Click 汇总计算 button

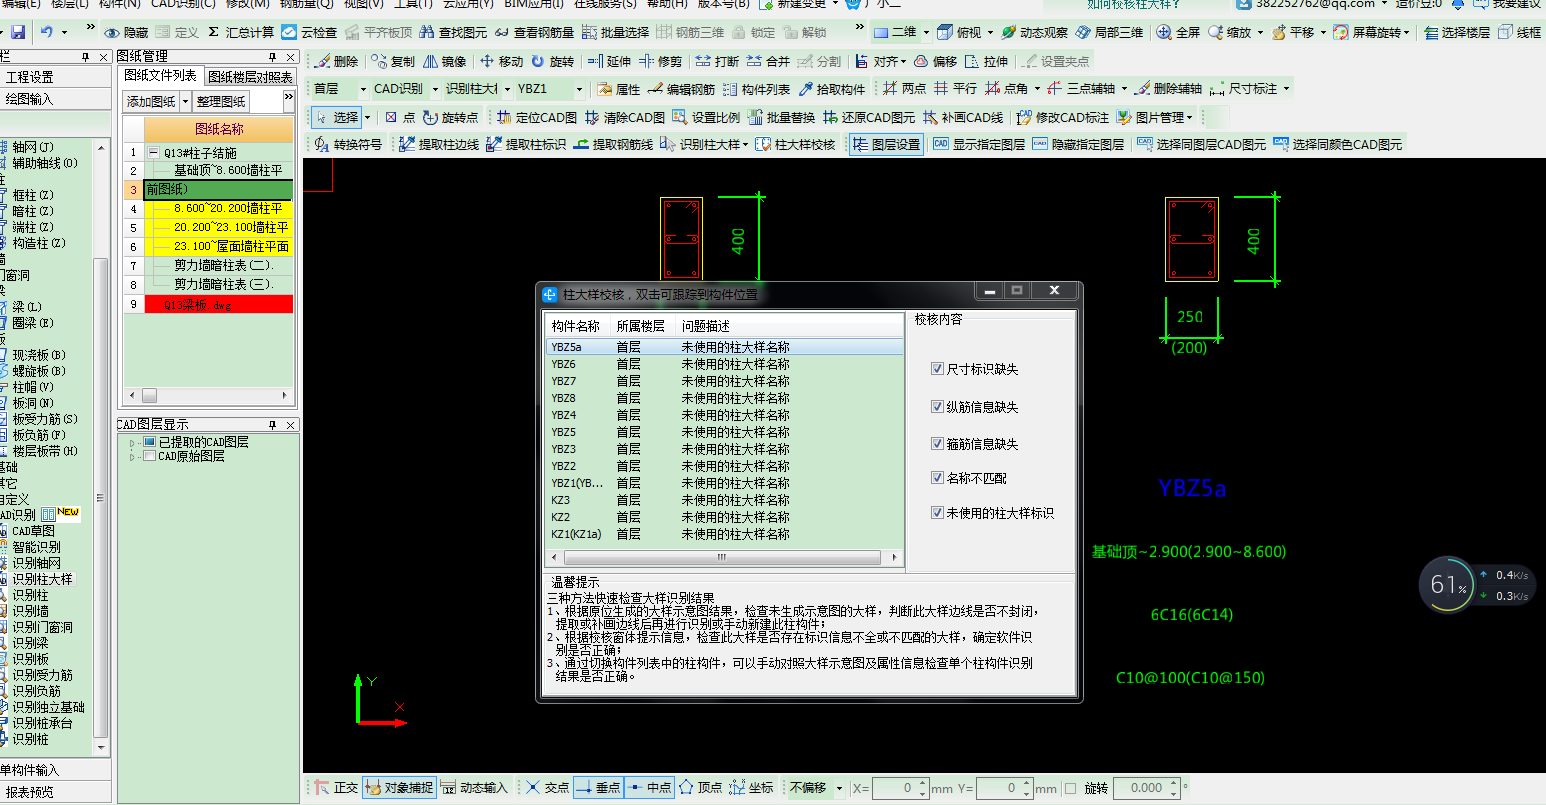click(x=241, y=33)
